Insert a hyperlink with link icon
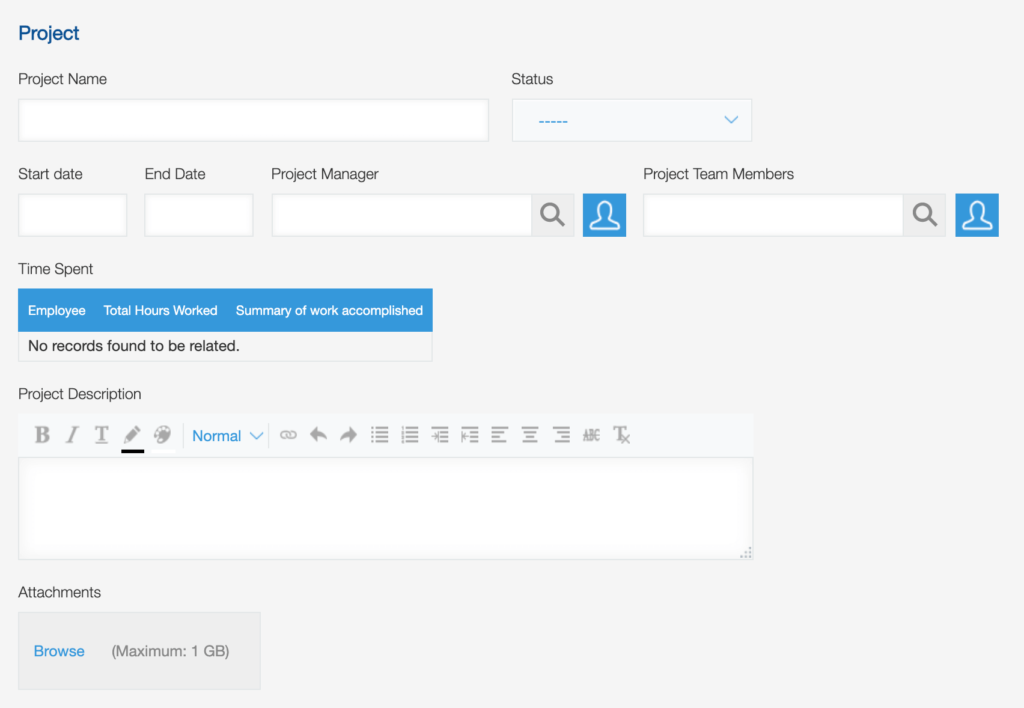The height and width of the screenshot is (708, 1024). pos(288,435)
